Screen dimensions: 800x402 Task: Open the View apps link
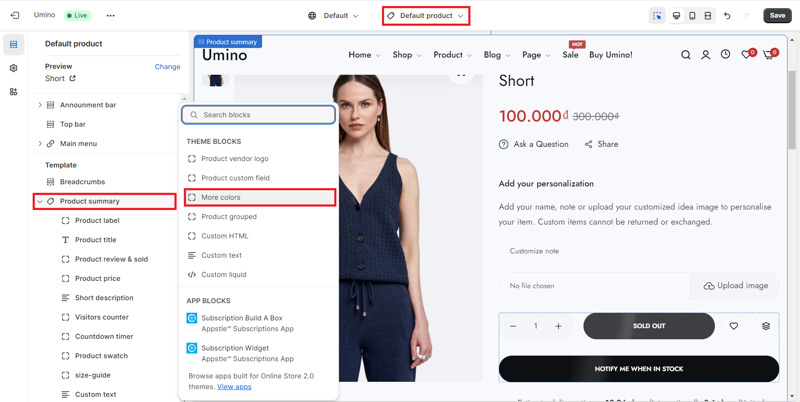(234, 386)
